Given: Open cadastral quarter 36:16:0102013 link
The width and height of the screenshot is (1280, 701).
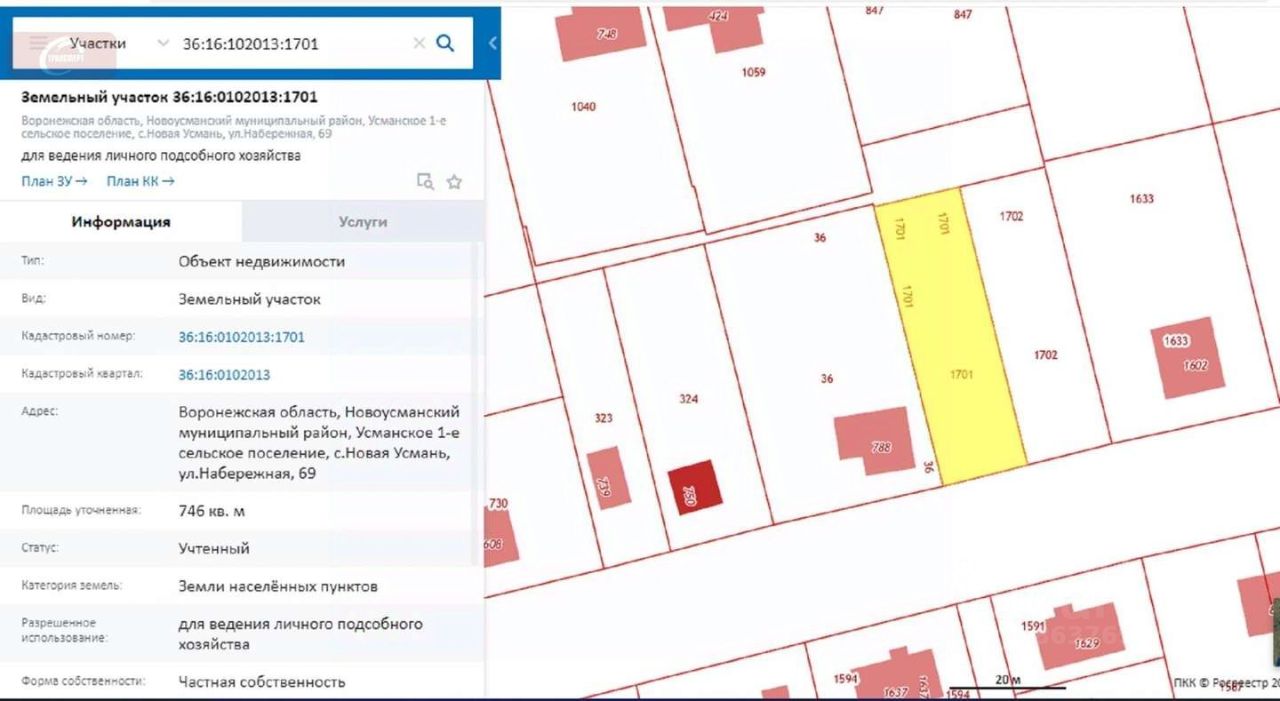Looking at the screenshot, I should point(224,375).
